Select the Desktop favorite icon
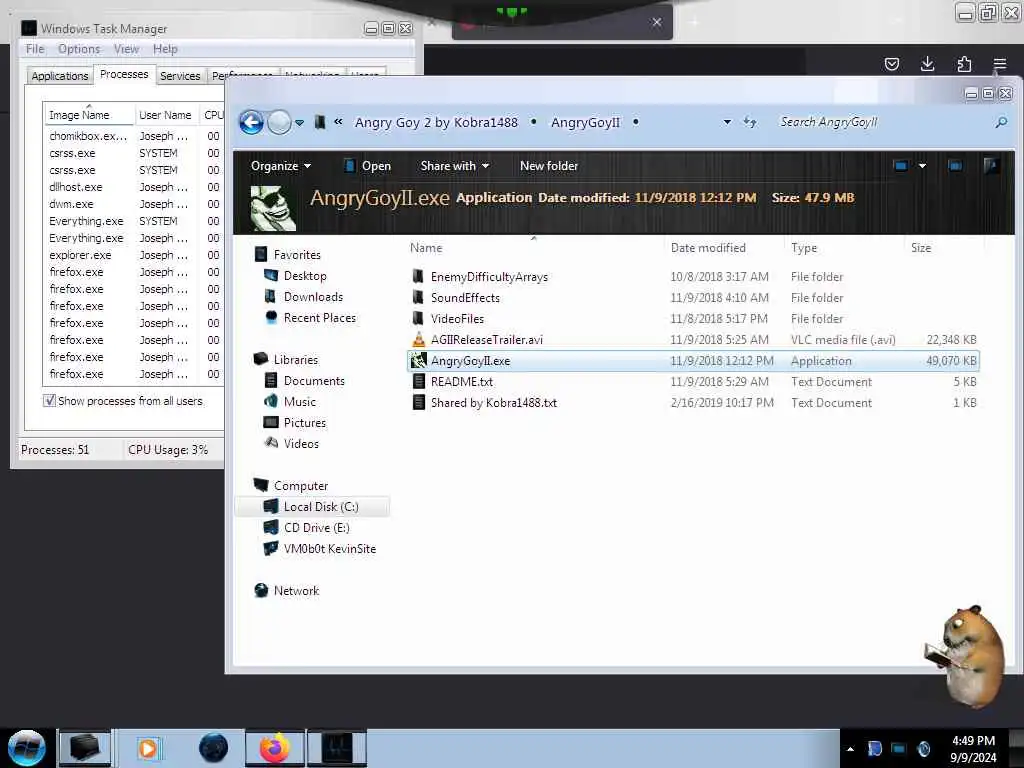Image resolution: width=1024 pixels, height=768 pixels. point(270,276)
